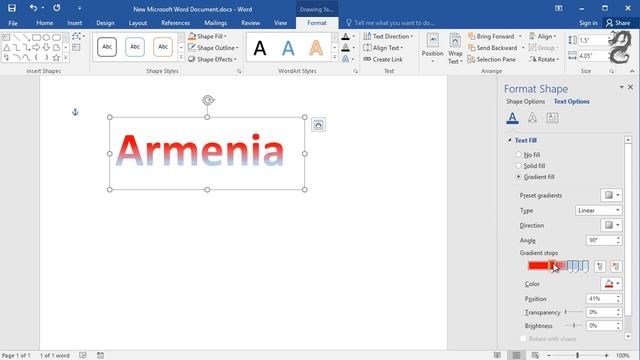Screen dimensions: 640x360
Task: Switch to the Layout tab
Action: coord(138,23)
